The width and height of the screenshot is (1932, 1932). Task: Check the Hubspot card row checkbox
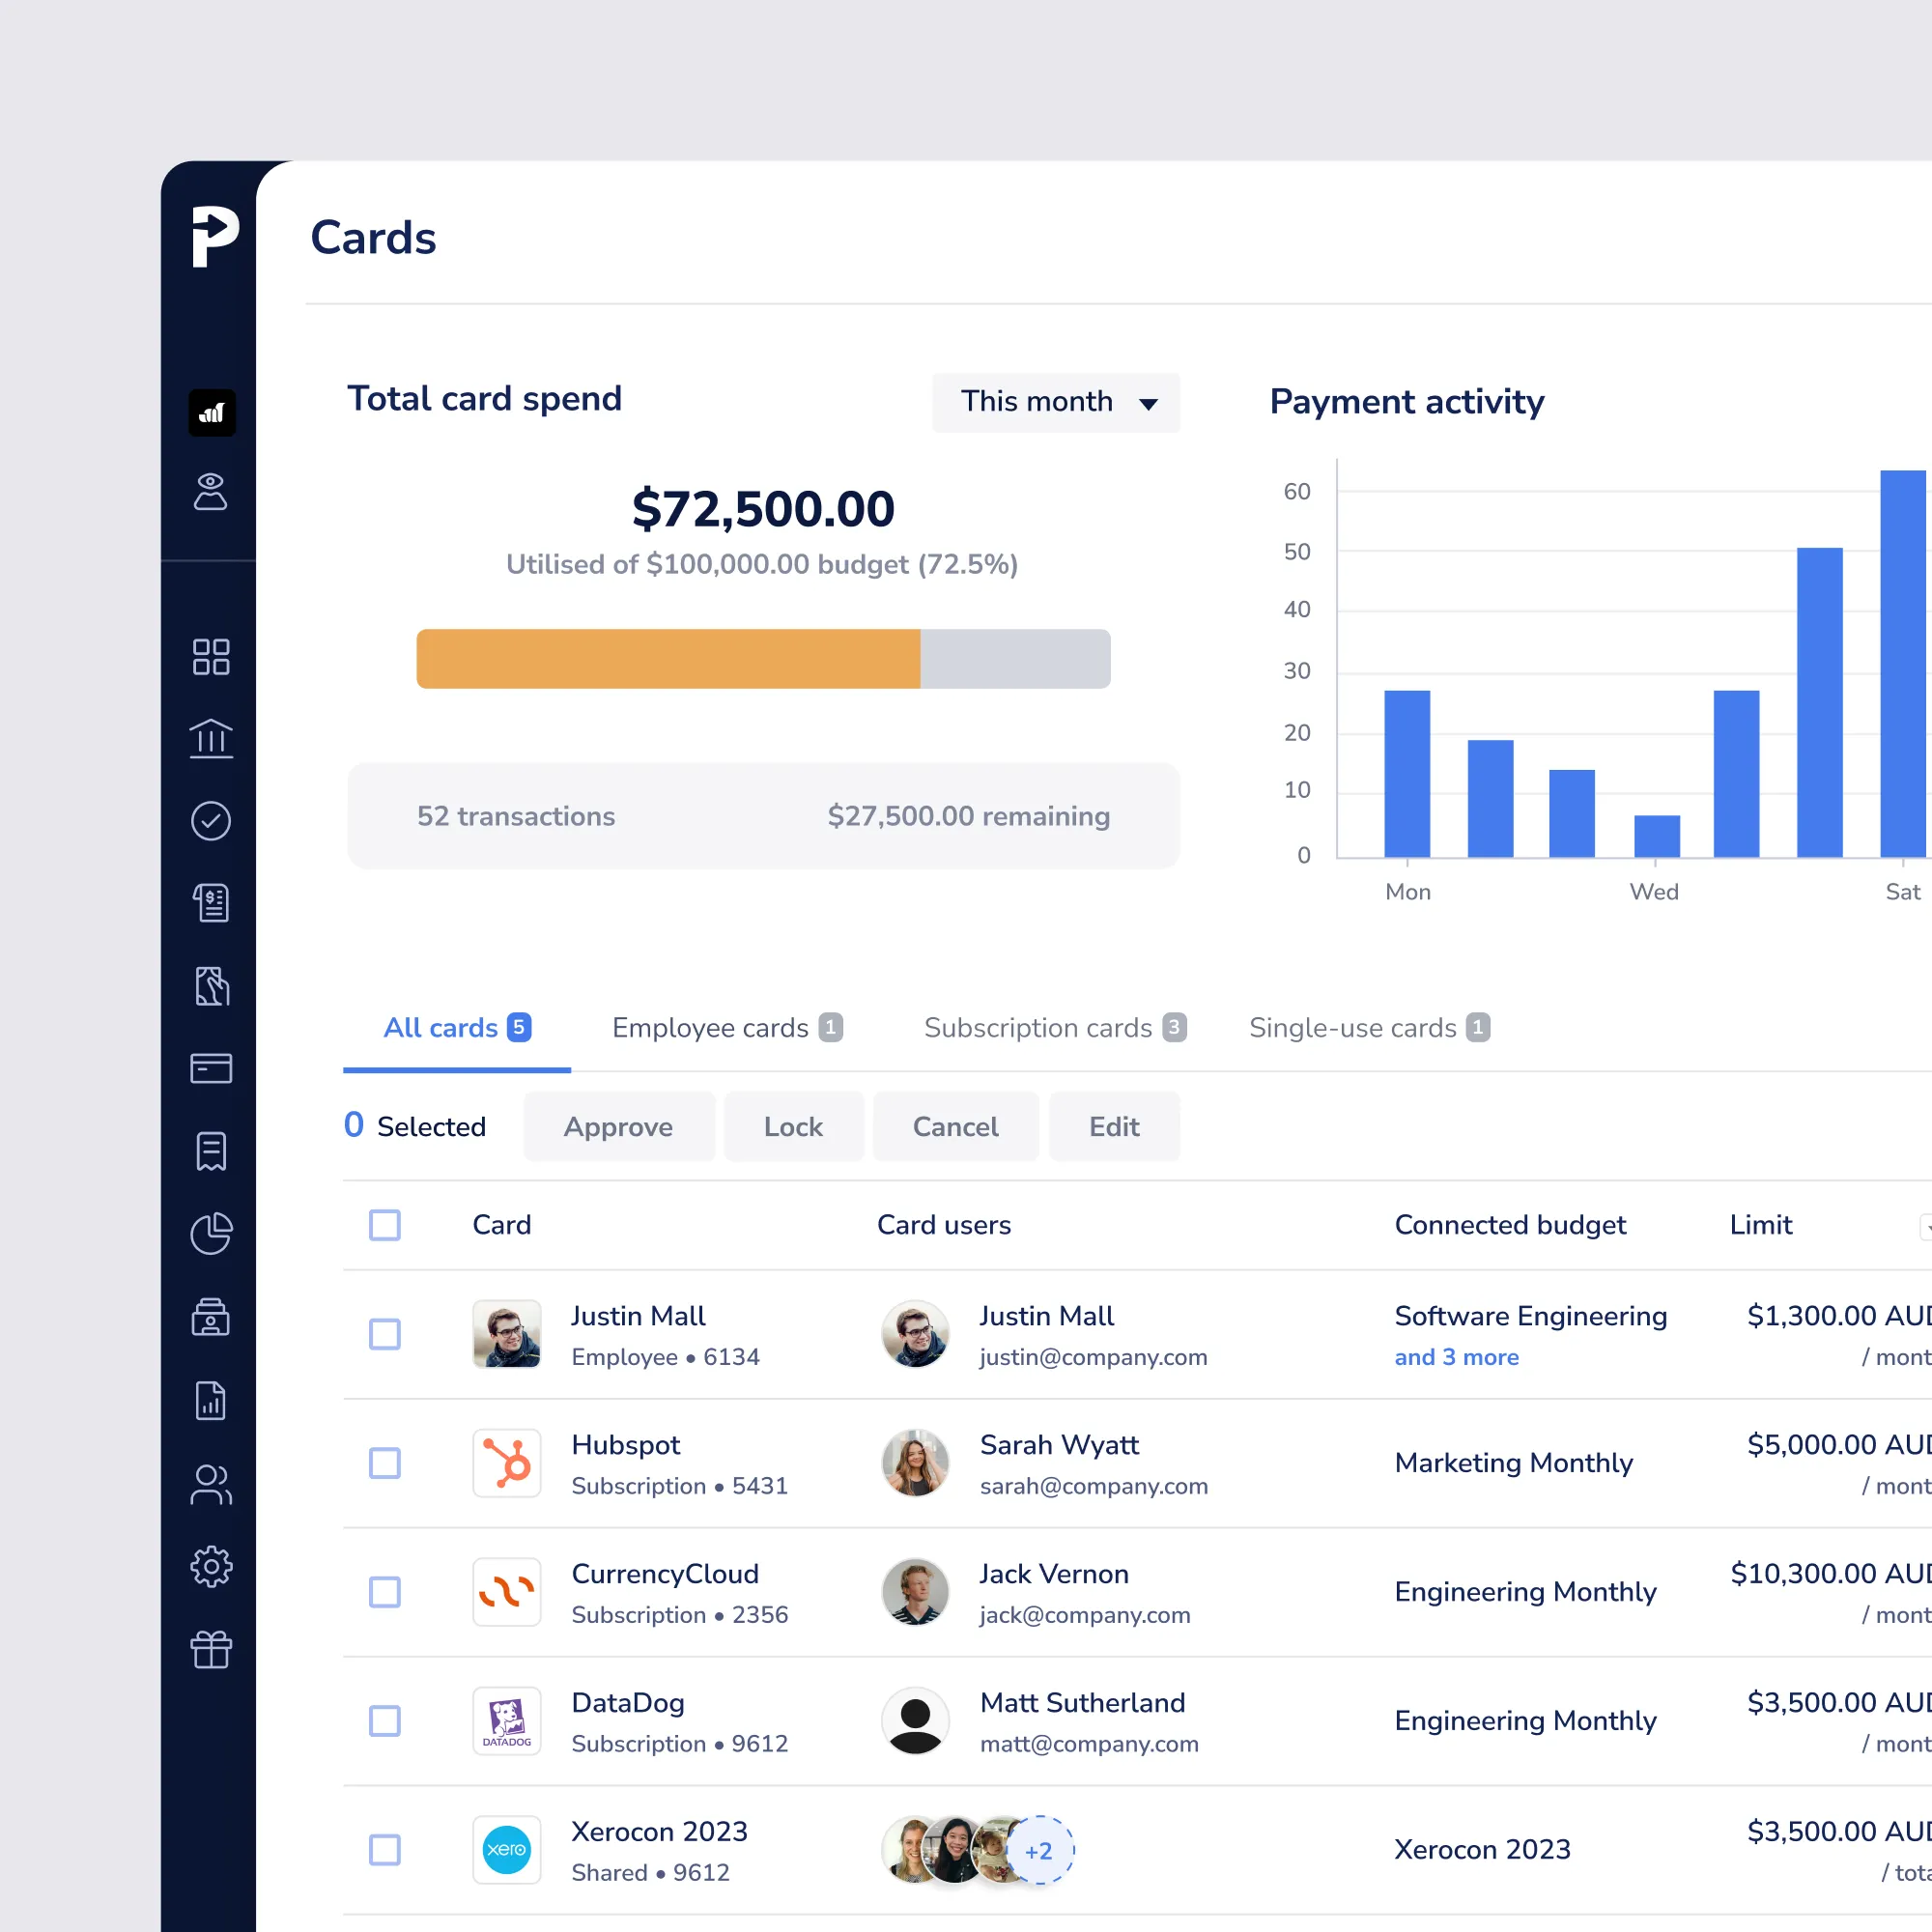tap(385, 1463)
